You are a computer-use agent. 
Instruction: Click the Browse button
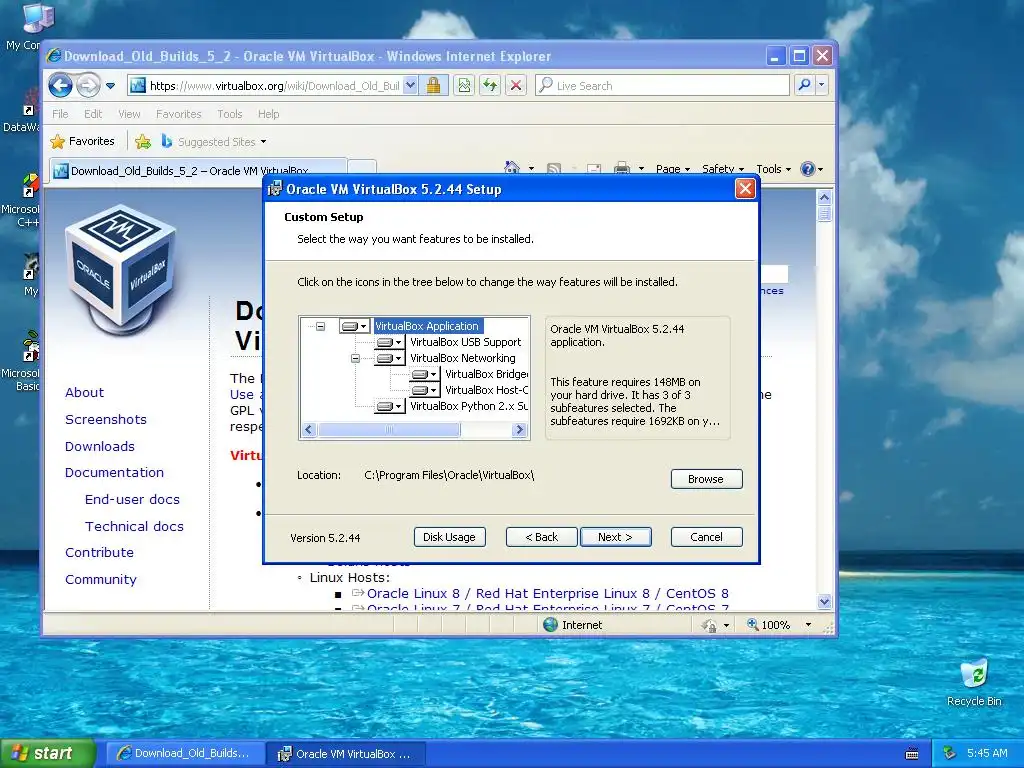click(x=706, y=479)
